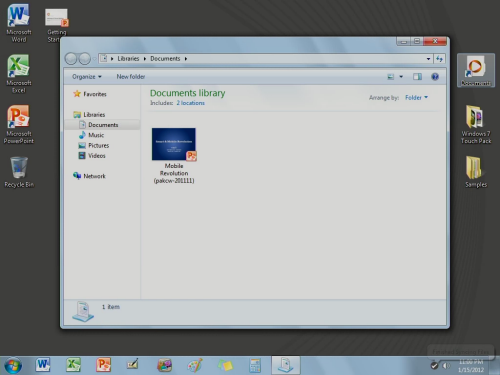Open the recent pages dropdown beside Forward
The height and width of the screenshot is (375, 500).
(94, 59)
